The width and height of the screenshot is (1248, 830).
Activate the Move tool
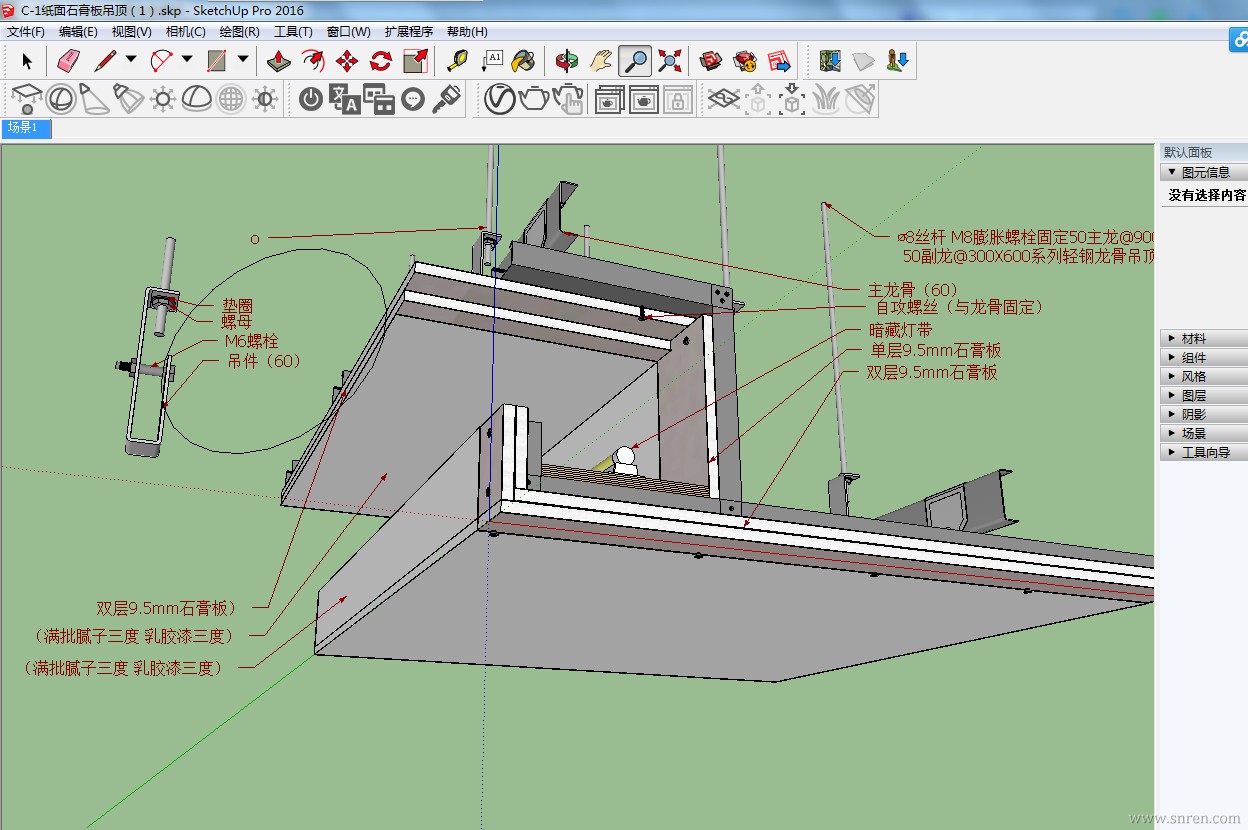click(x=347, y=61)
